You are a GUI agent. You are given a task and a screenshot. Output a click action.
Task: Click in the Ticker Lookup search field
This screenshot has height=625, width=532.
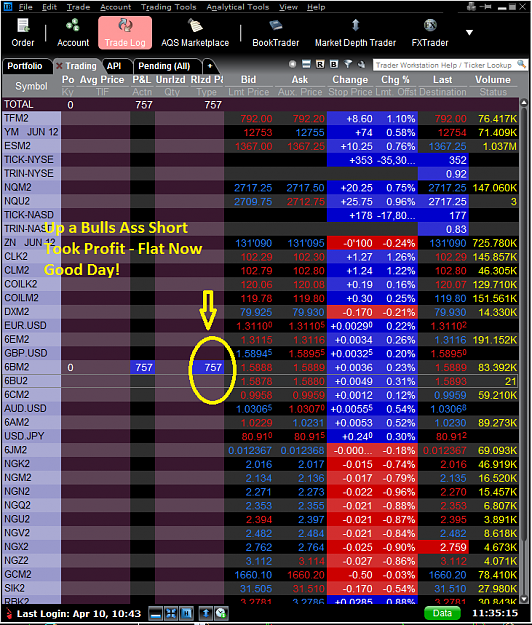(x=444, y=65)
